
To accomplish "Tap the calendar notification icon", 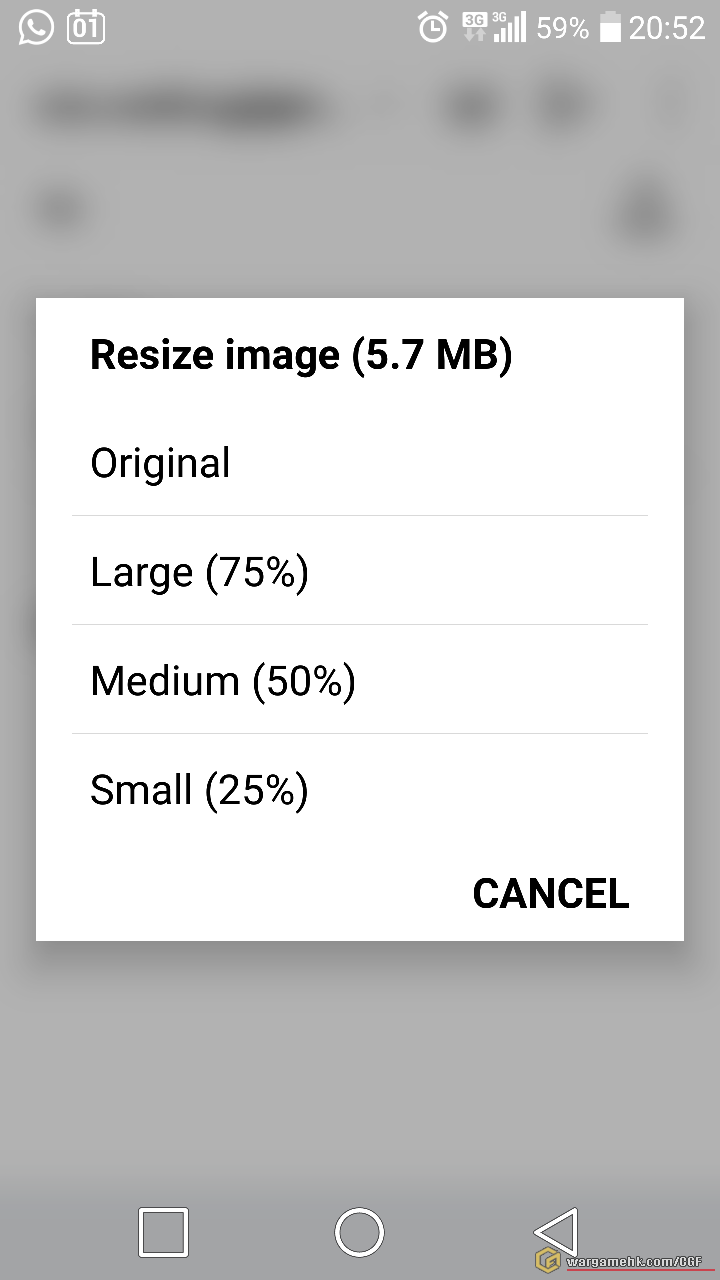I will point(86,27).
